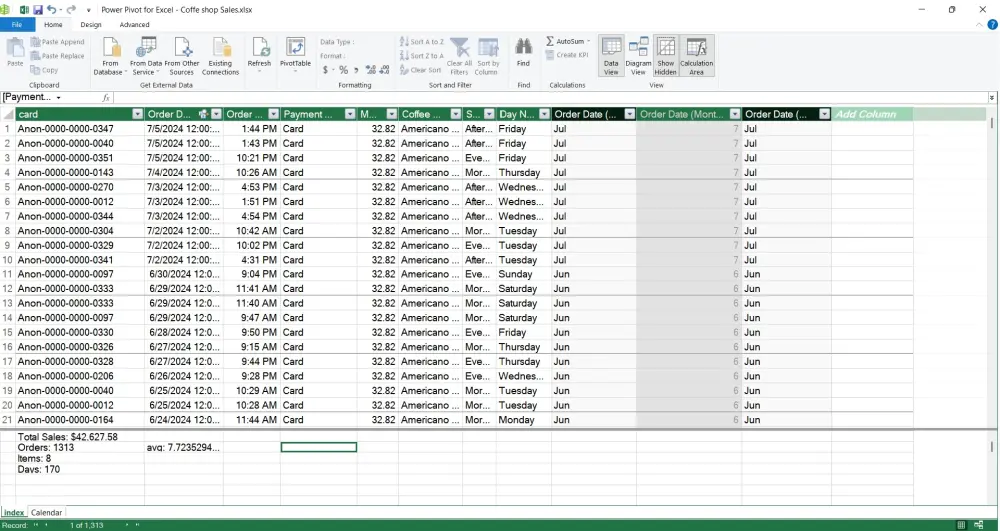Open filter dropdown for Order Date (Mont... column
The height and width of the screenshot is (531, 1000).
[735, 114]
